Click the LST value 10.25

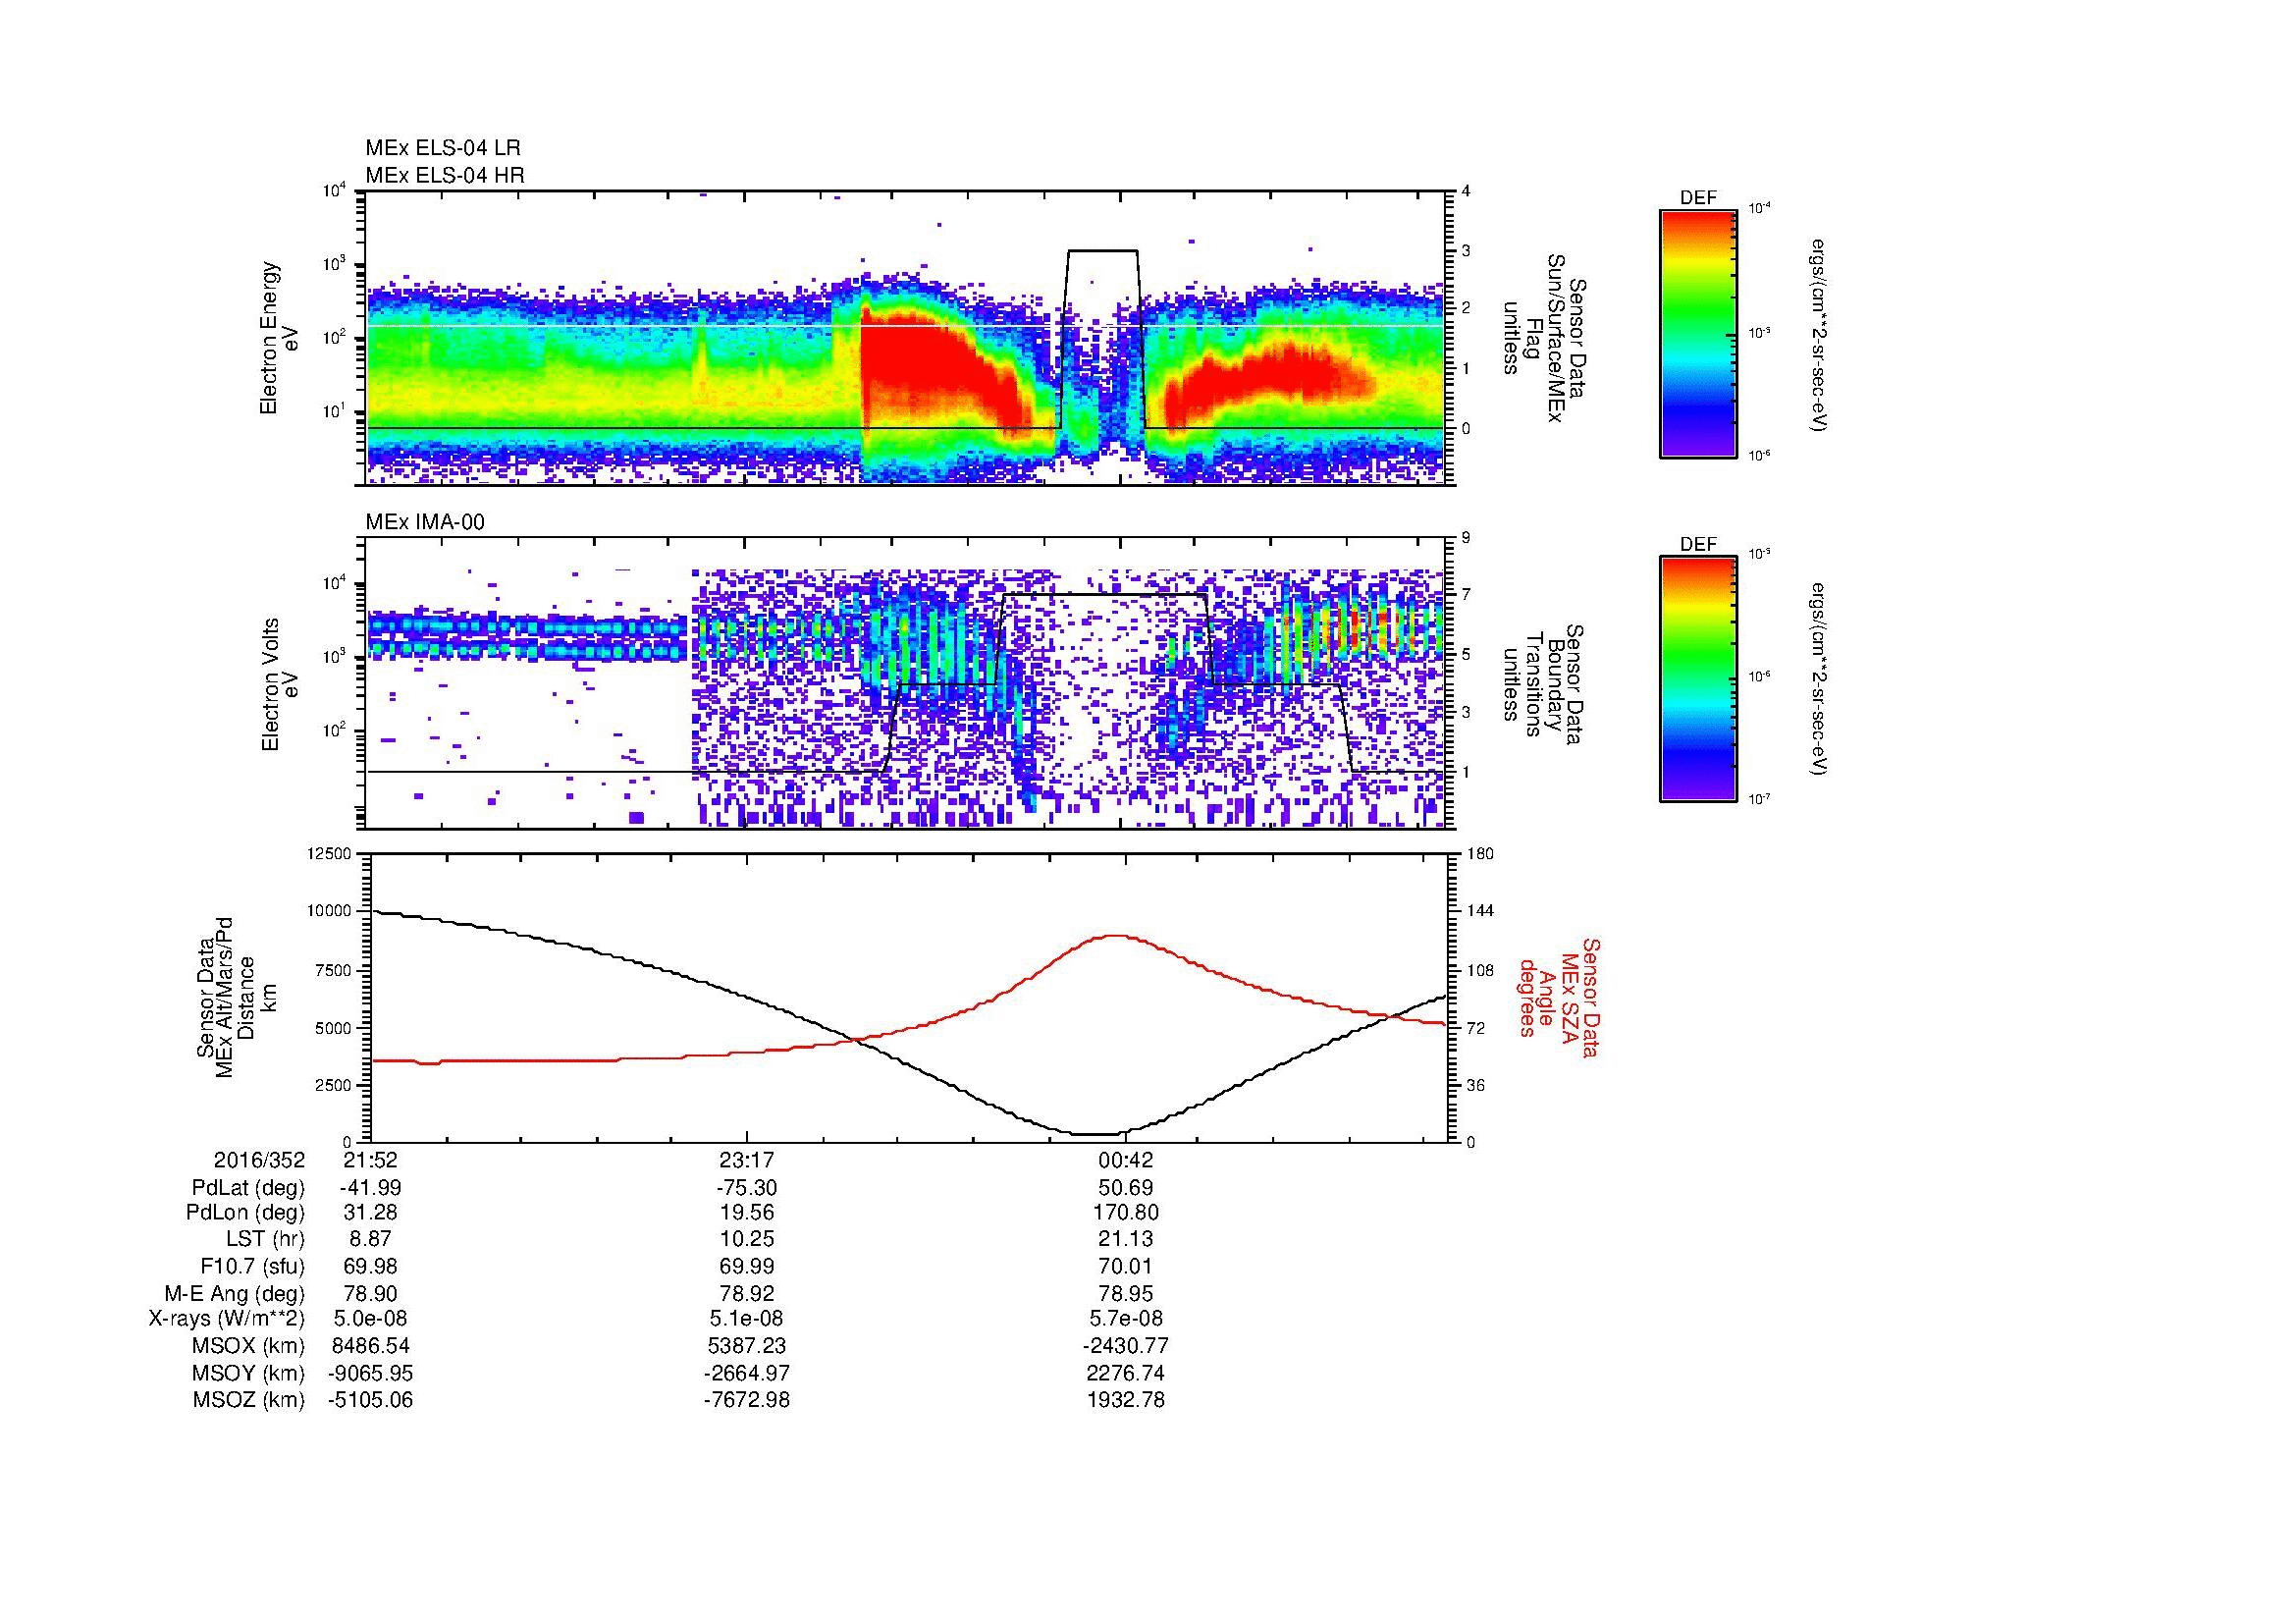(747, 1240)
